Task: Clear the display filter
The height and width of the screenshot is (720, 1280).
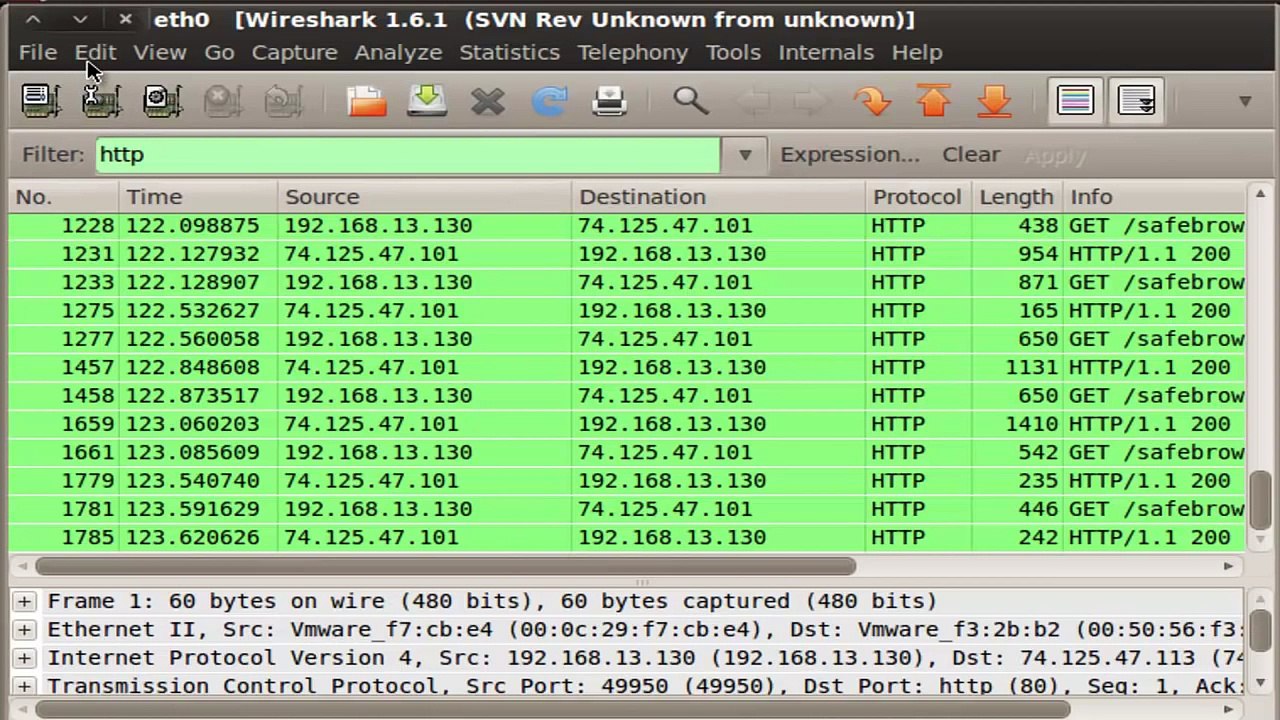Action: coord(970,155)
